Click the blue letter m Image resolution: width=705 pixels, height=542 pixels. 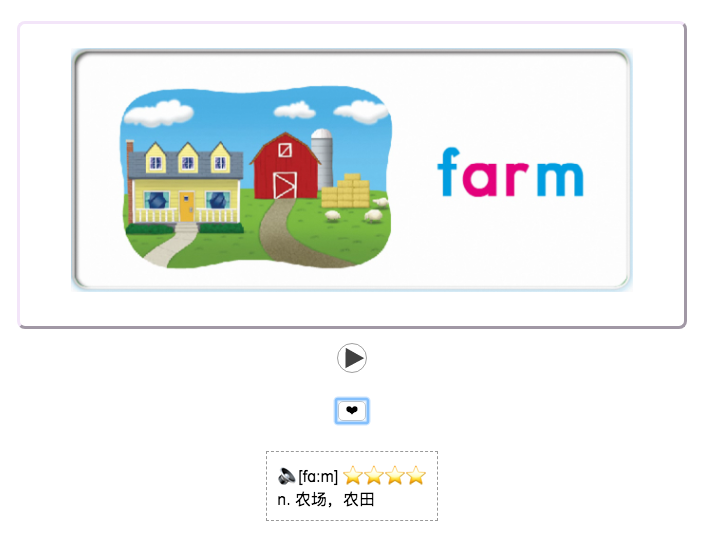coord(560,179)
